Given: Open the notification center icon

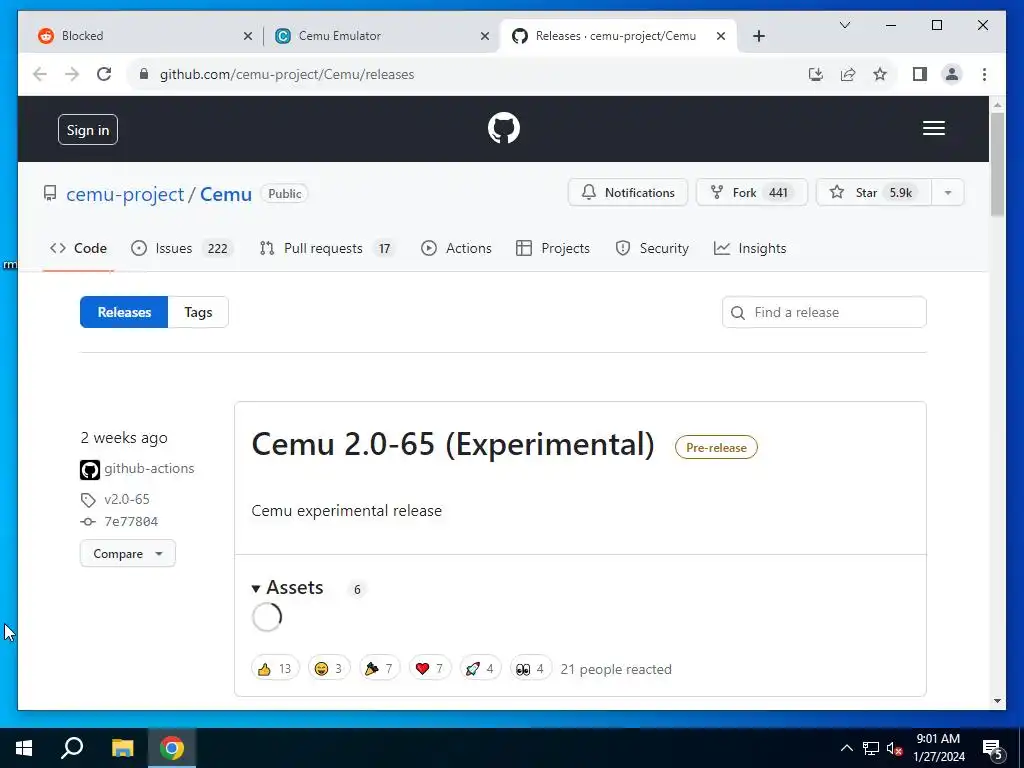Looking at the screenshot, I should [x=992, y=748].
